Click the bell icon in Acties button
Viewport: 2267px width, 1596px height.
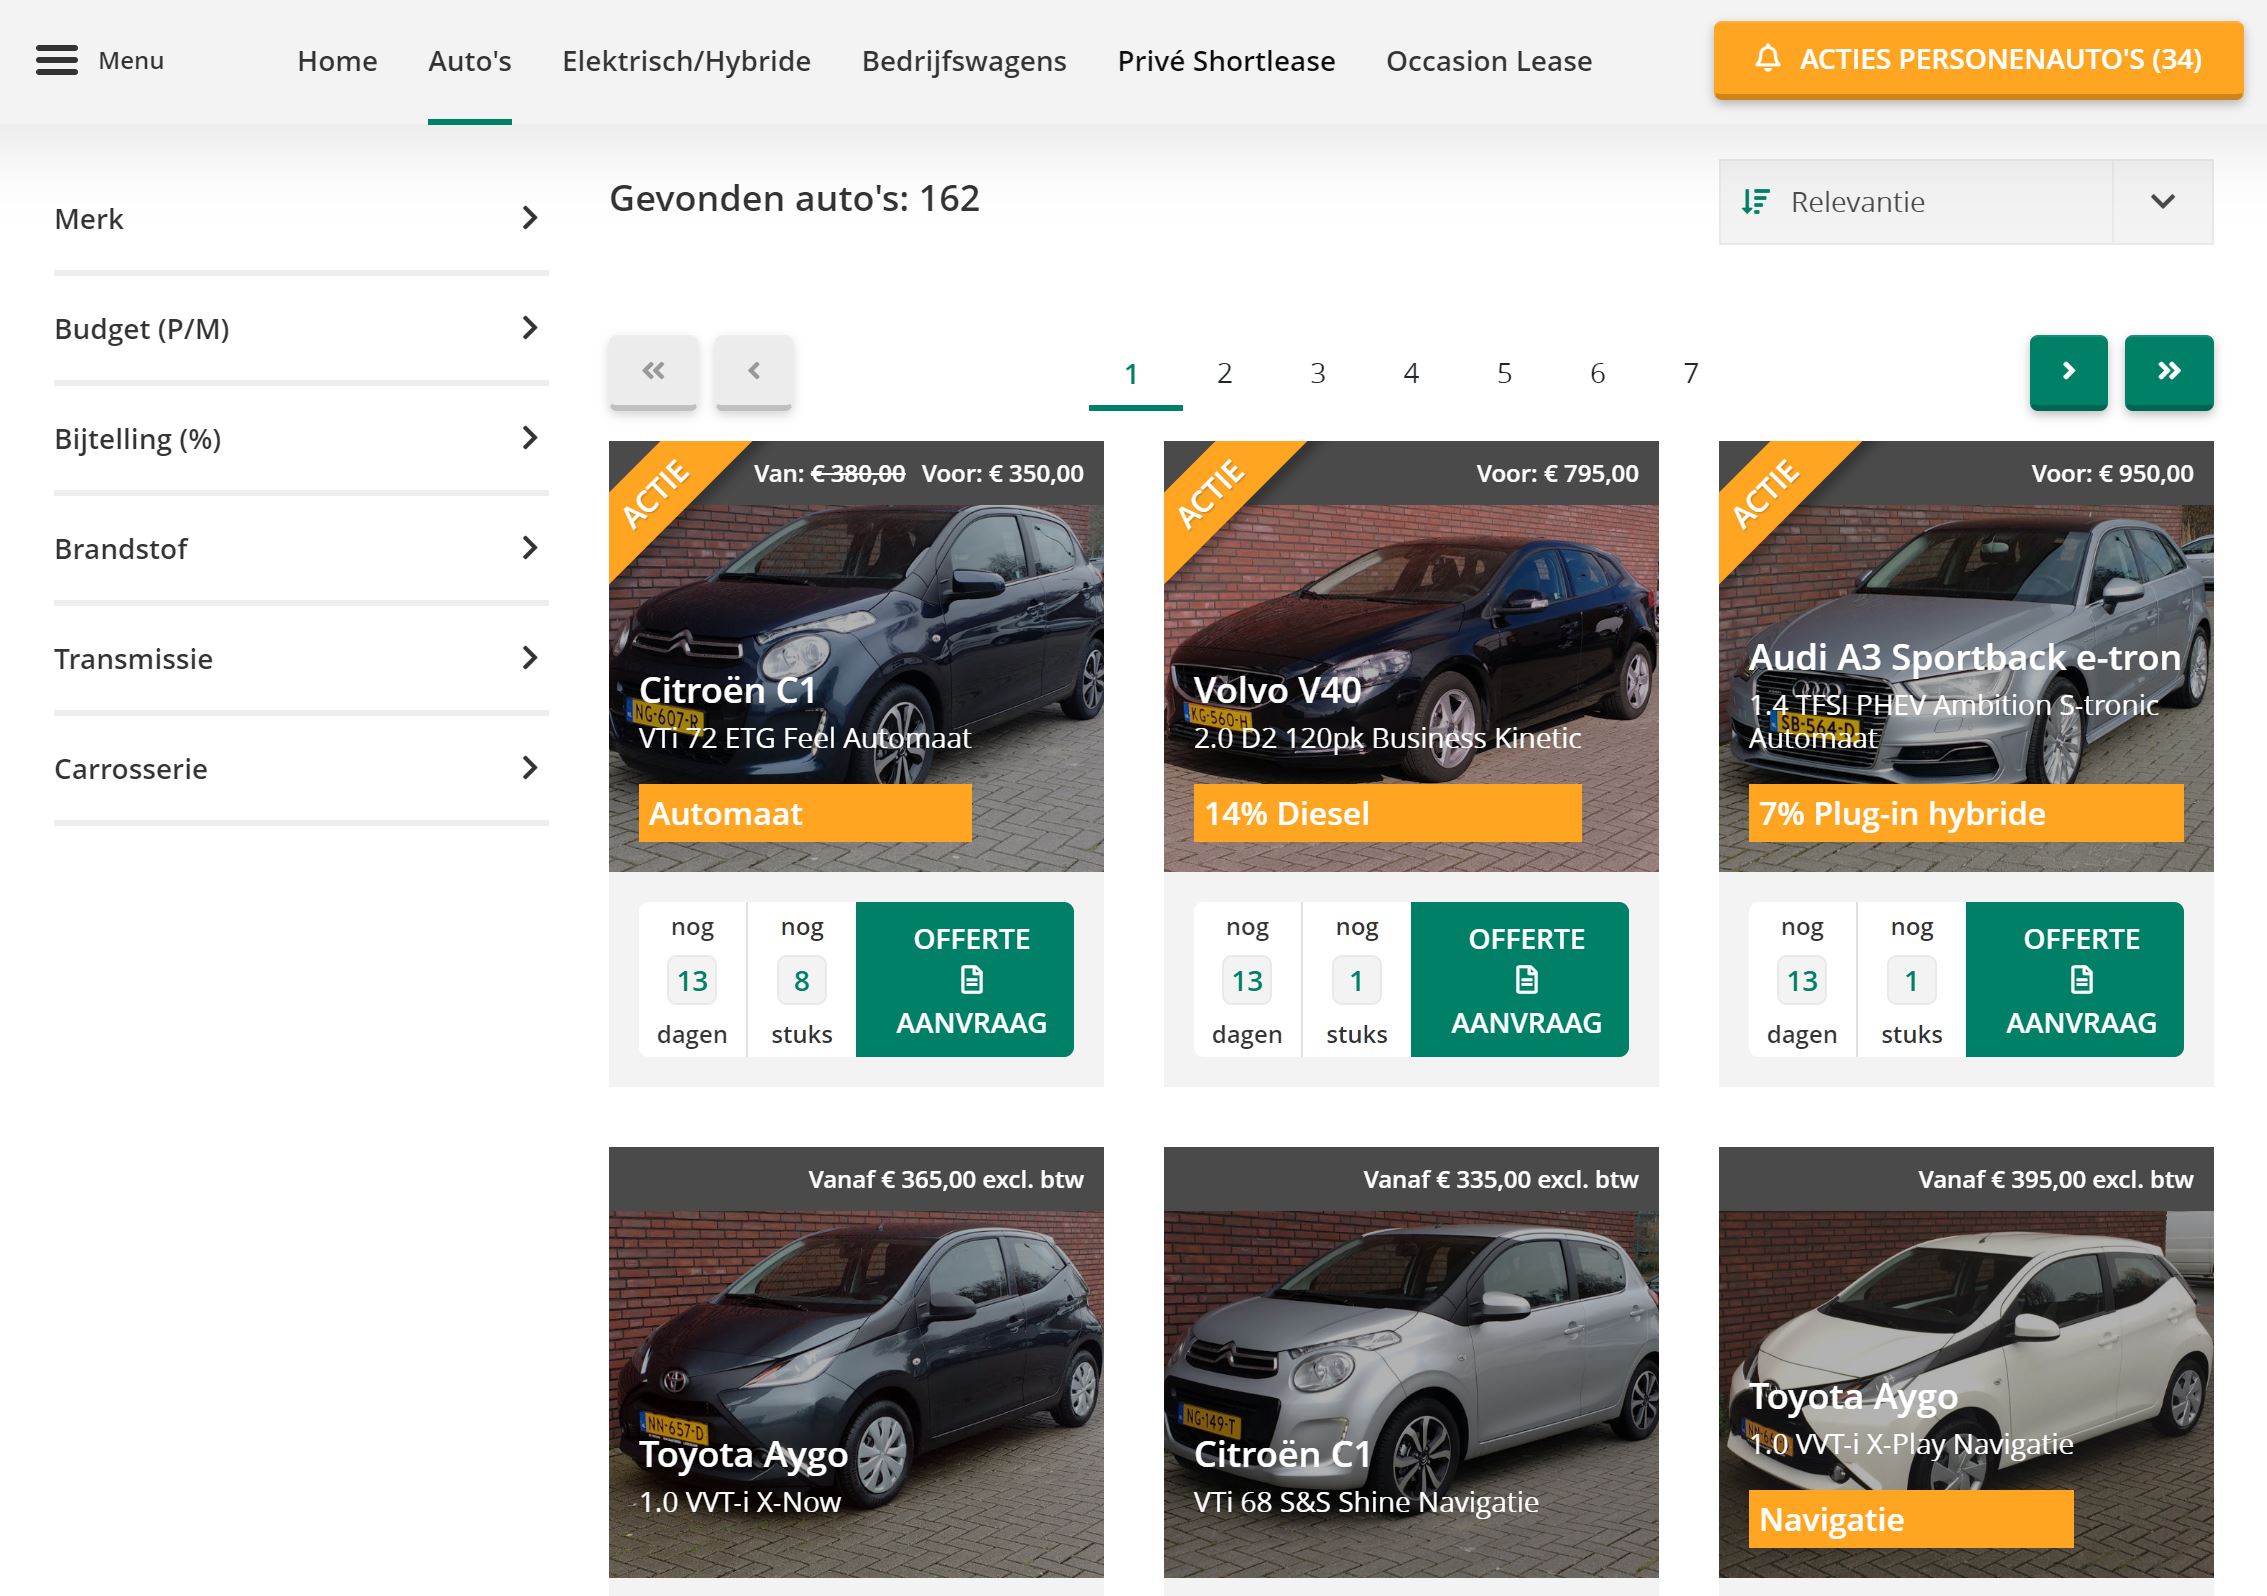[1767, 58]
